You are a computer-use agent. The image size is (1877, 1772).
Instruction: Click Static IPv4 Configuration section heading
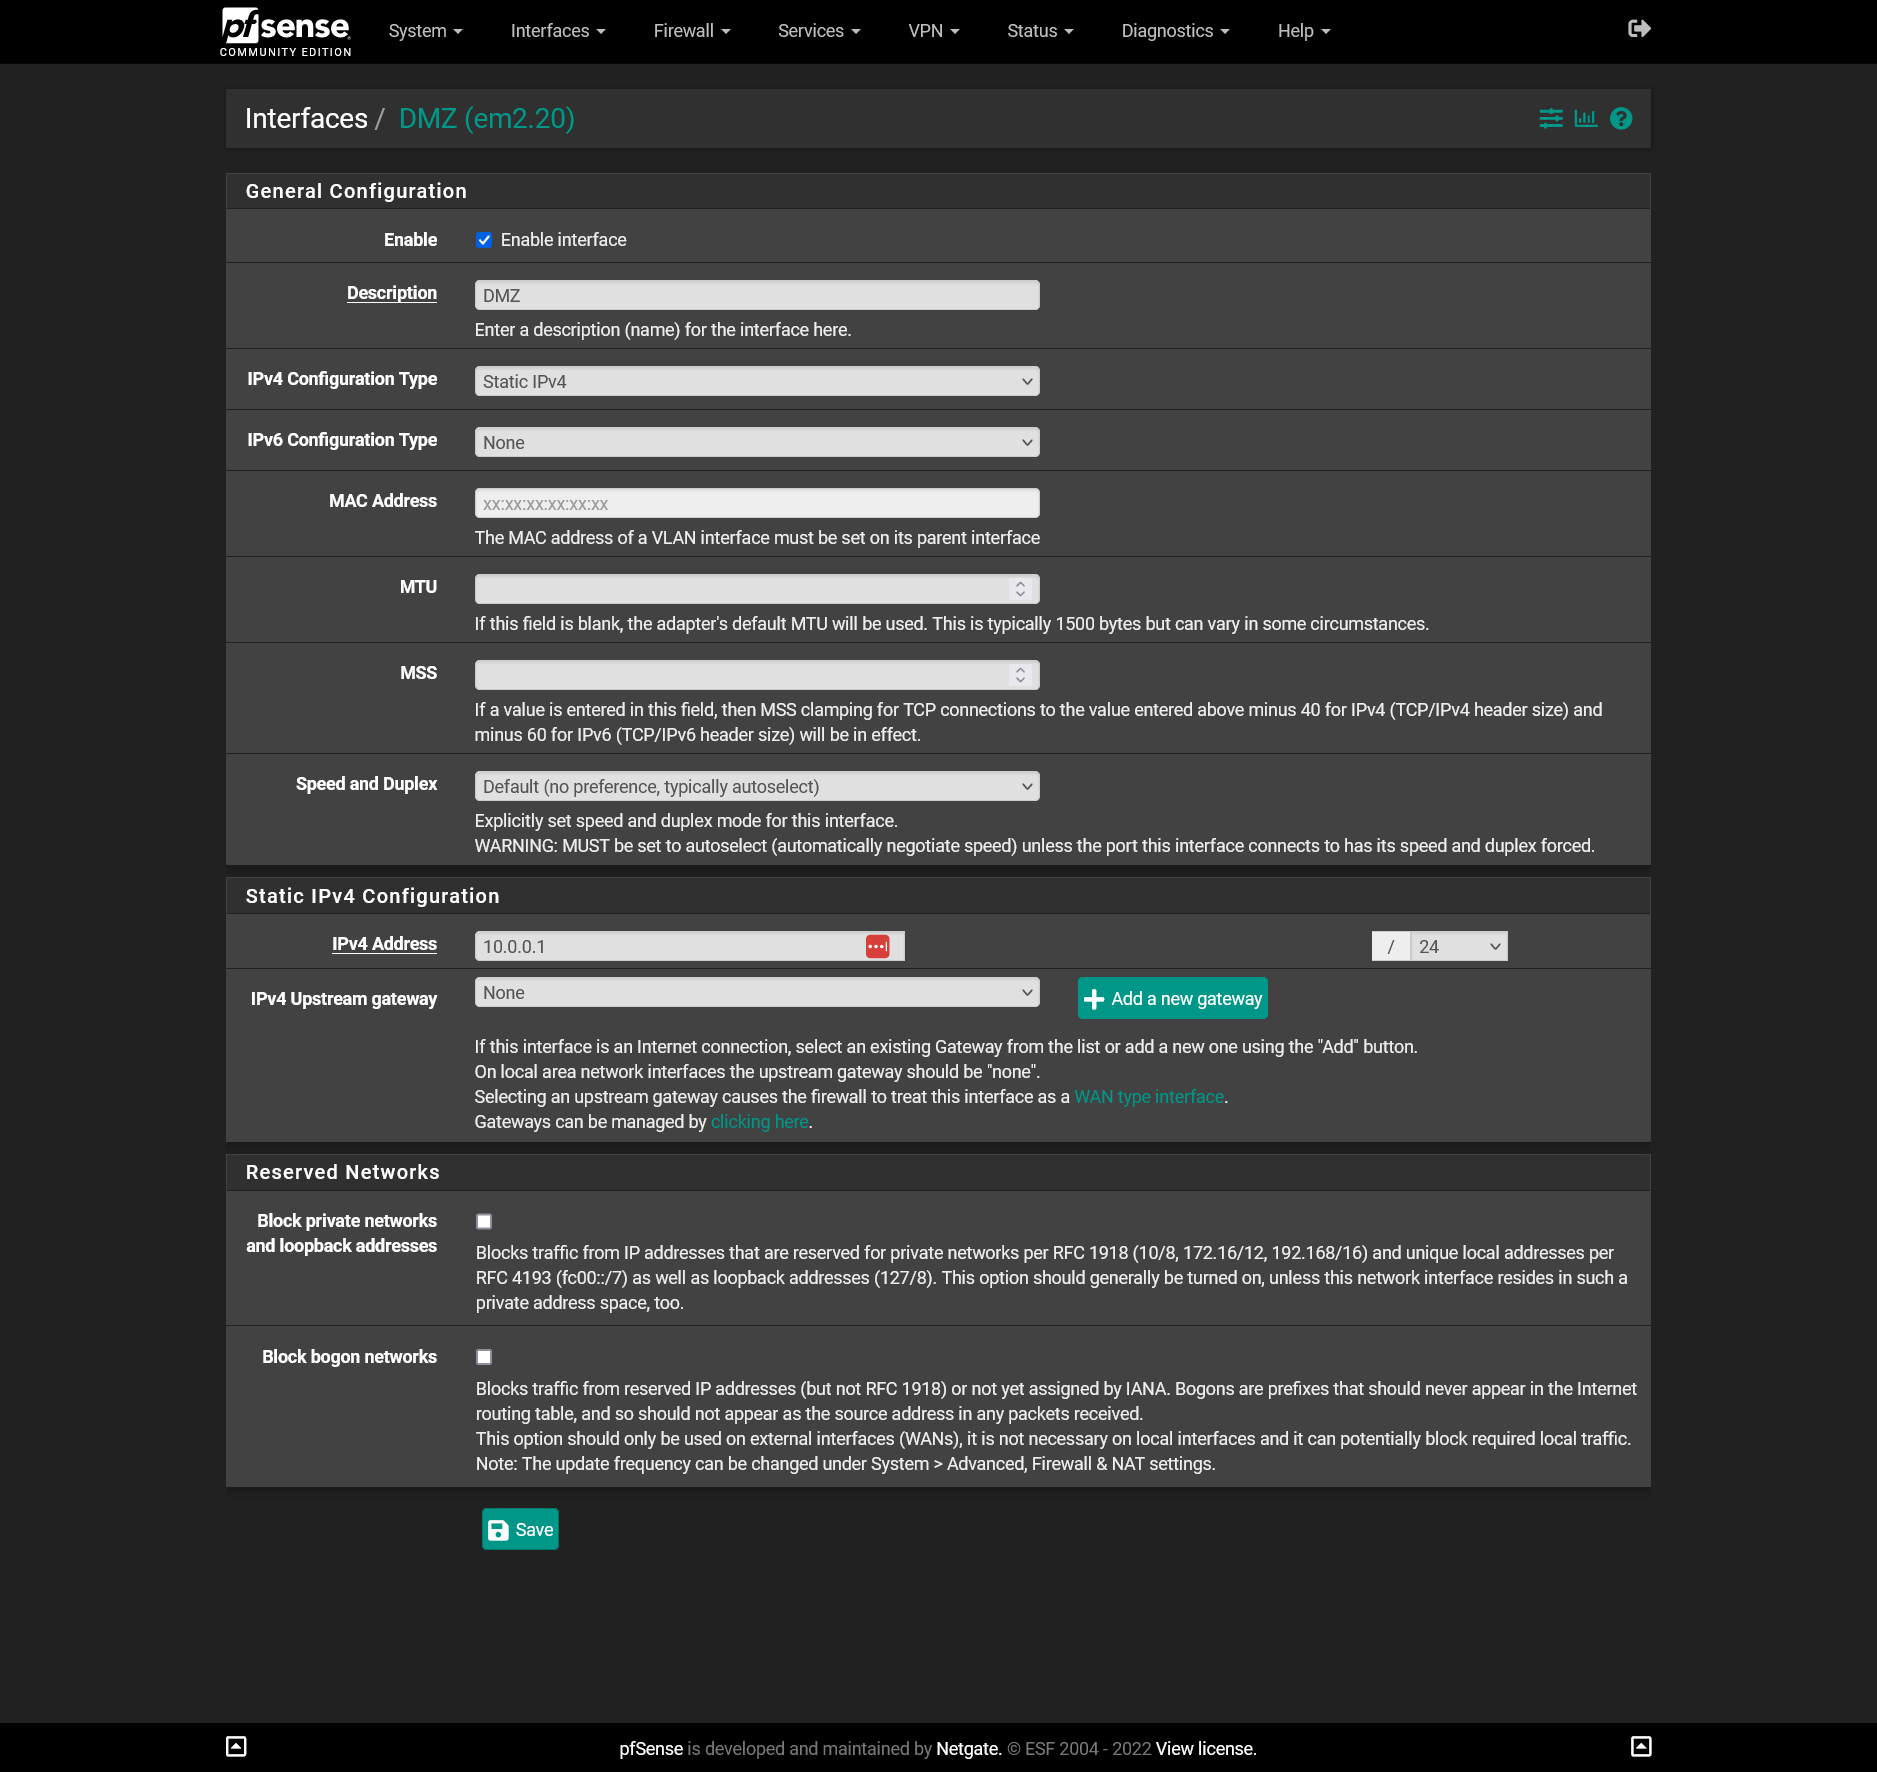(373, 896)
